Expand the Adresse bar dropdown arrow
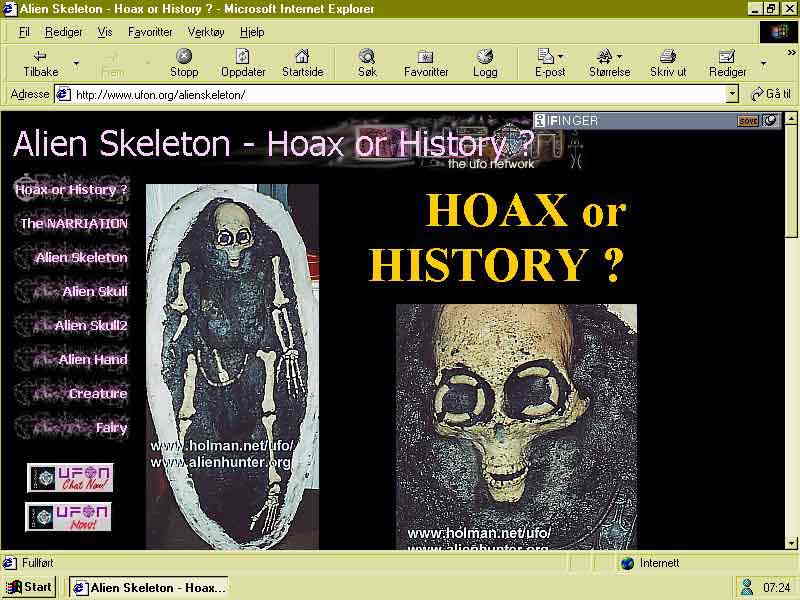The height and width of the screenshot is (600, 800). point(731,95)
